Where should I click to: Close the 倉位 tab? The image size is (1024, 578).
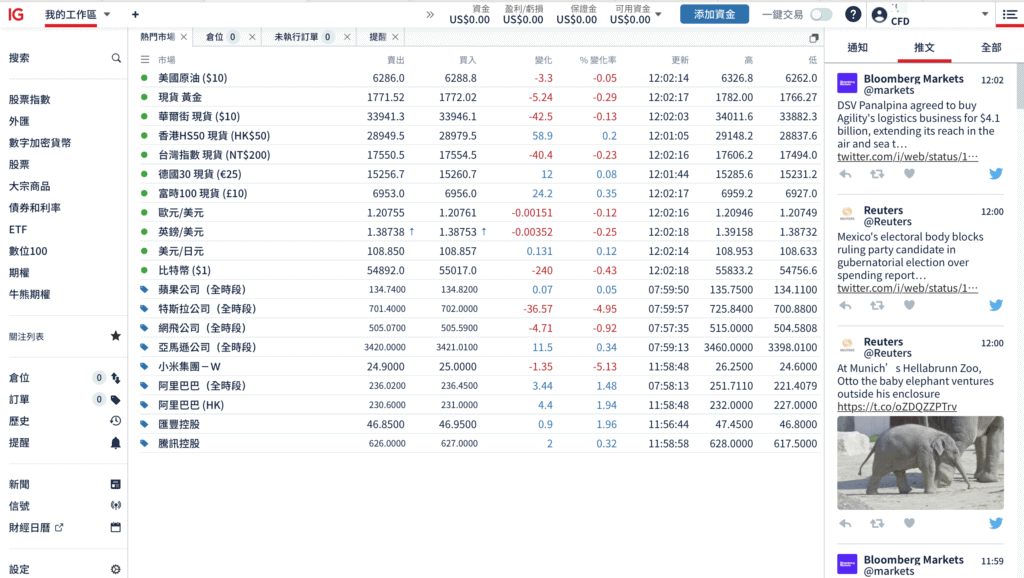pos(252,37)
